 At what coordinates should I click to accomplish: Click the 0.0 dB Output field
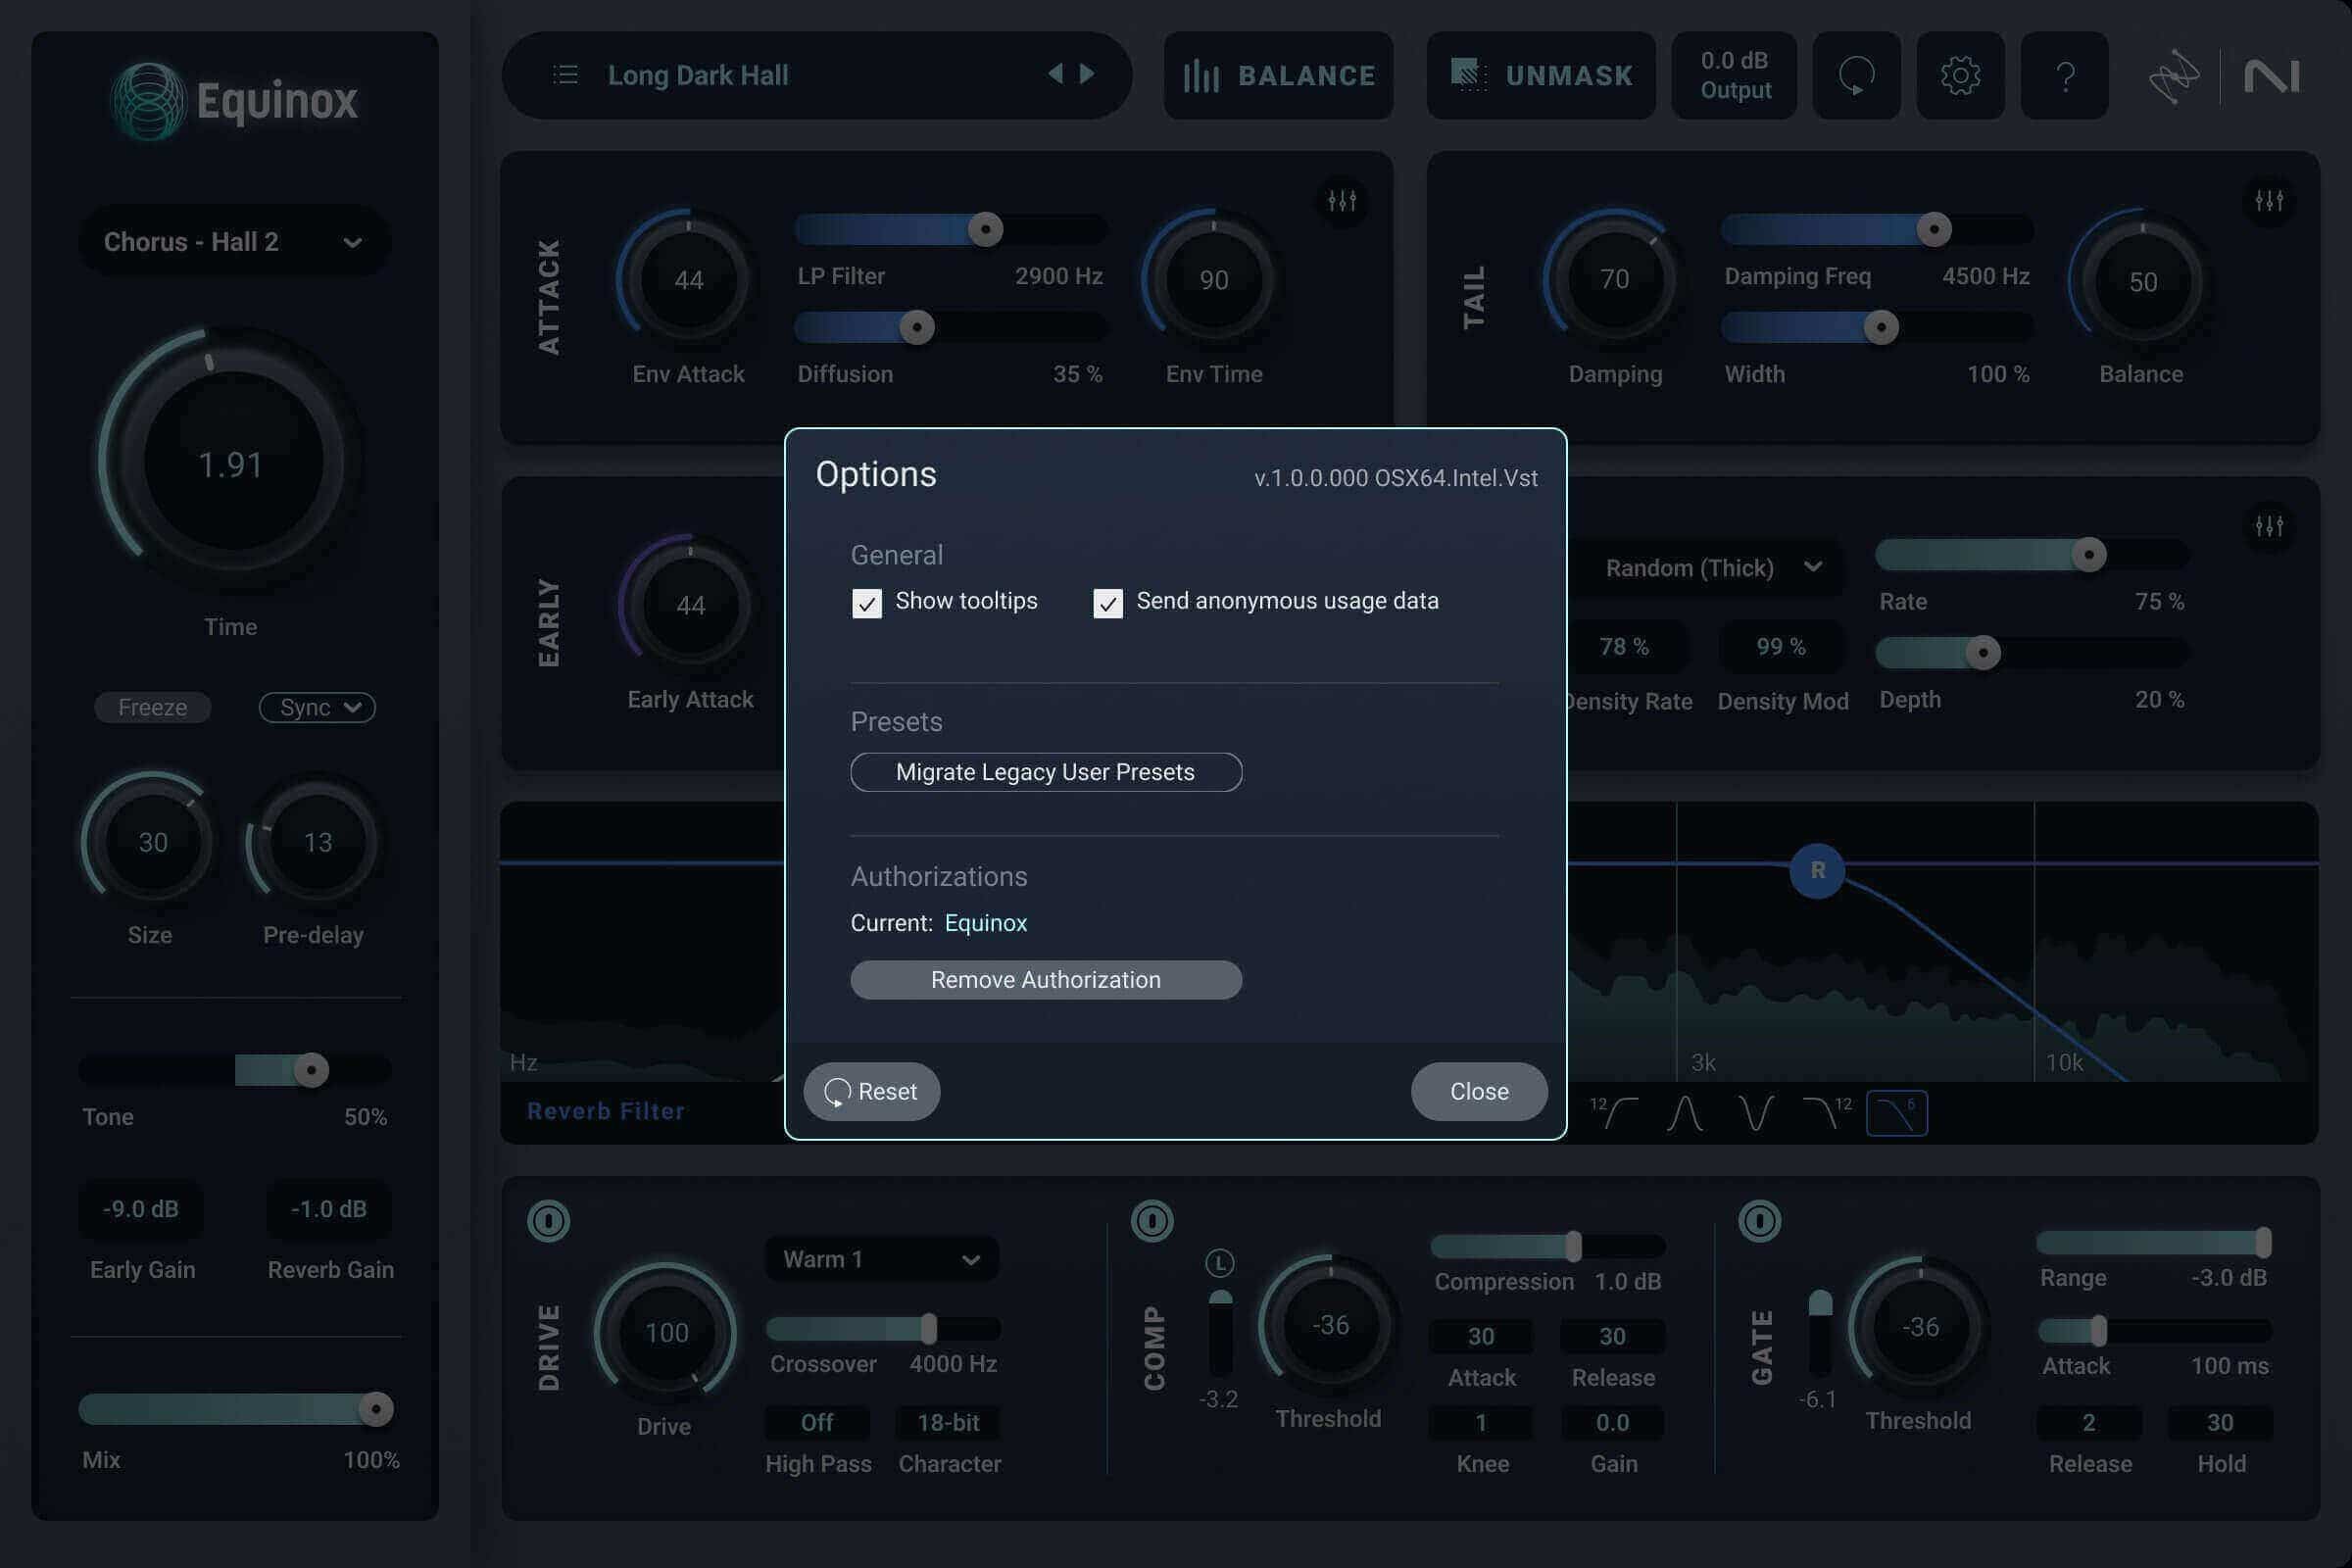1734,75
